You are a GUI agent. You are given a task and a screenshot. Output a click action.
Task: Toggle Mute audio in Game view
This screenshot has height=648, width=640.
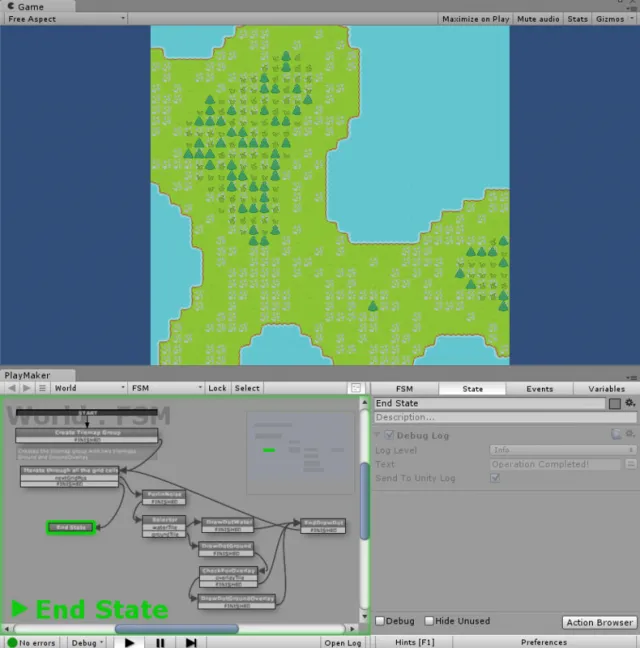pos(538,19)
